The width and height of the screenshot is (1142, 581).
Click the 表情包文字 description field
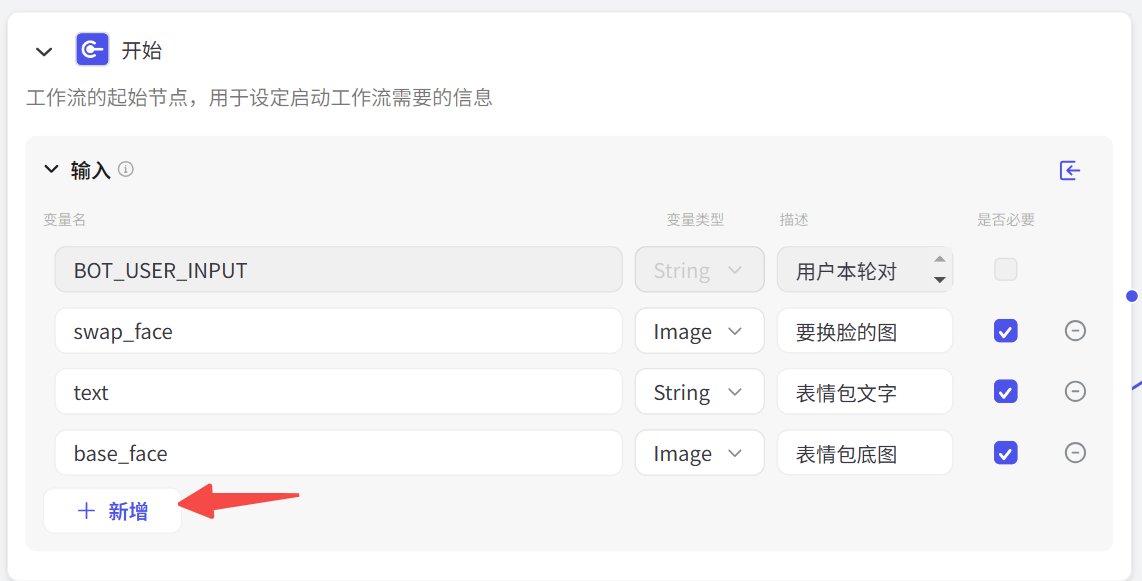click(x=865, y=392)
